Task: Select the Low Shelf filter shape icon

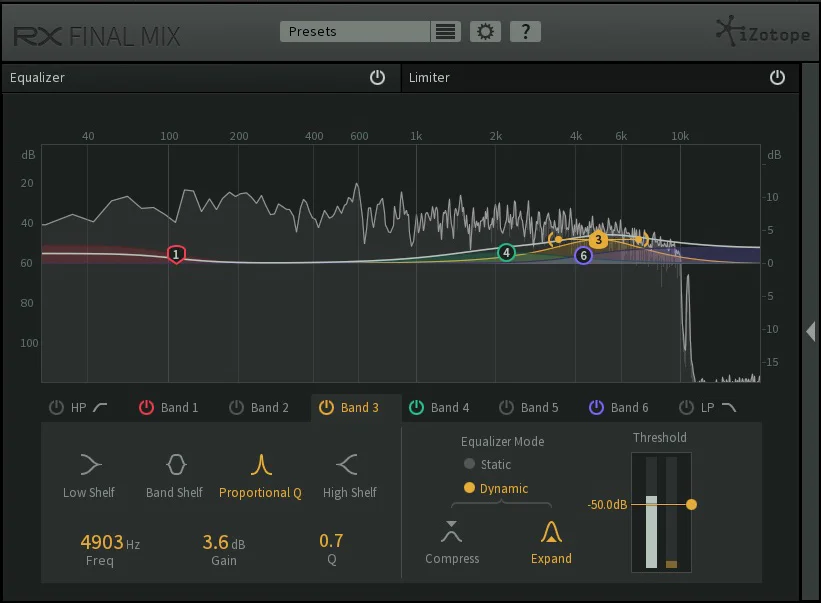Action: point(90,464)
